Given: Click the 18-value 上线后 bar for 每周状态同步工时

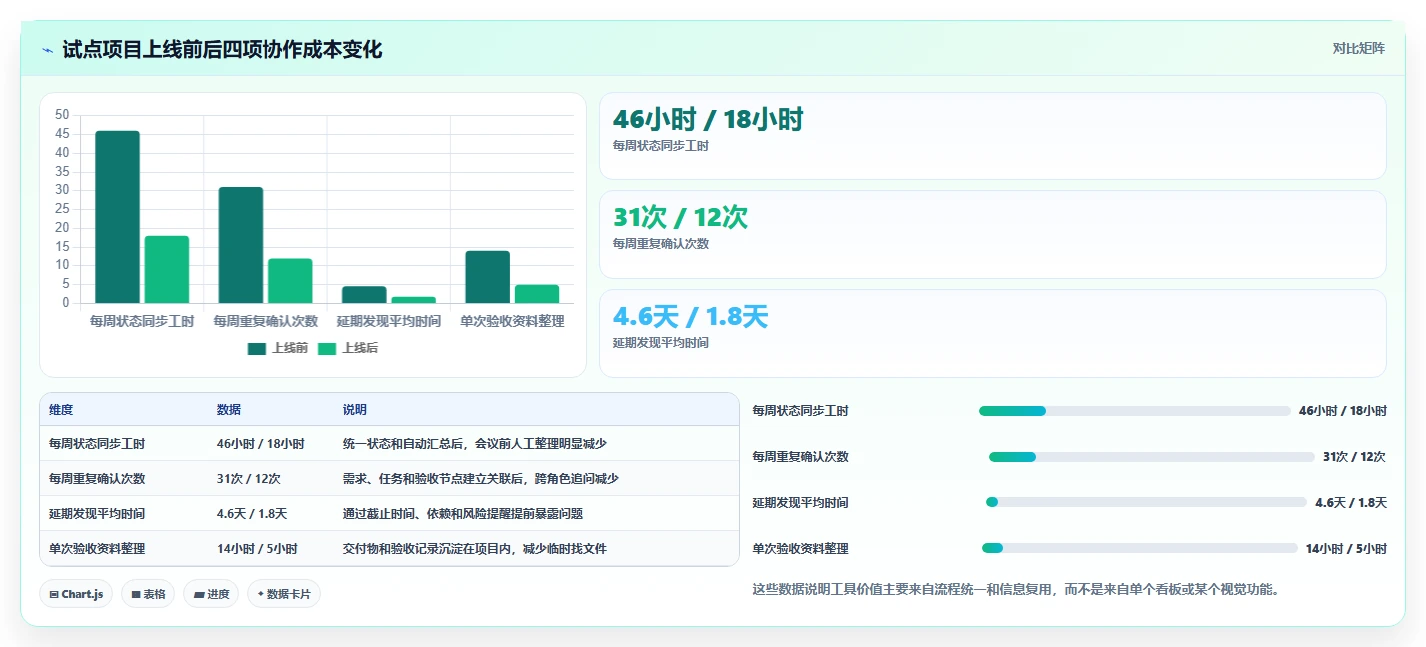Looking at the screenshot, I should click(x=166, y=269).
